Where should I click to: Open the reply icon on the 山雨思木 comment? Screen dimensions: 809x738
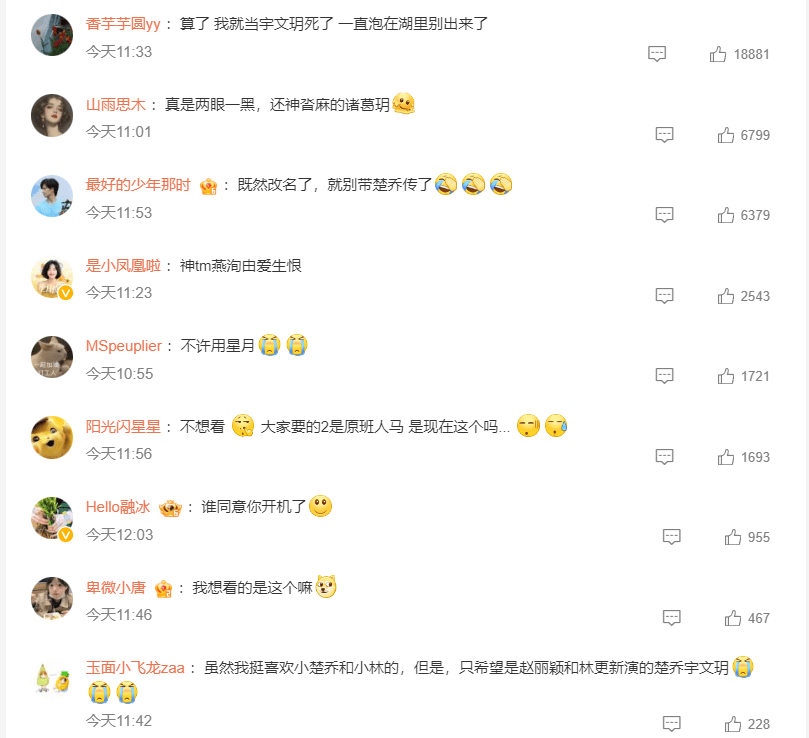(664, 135)
